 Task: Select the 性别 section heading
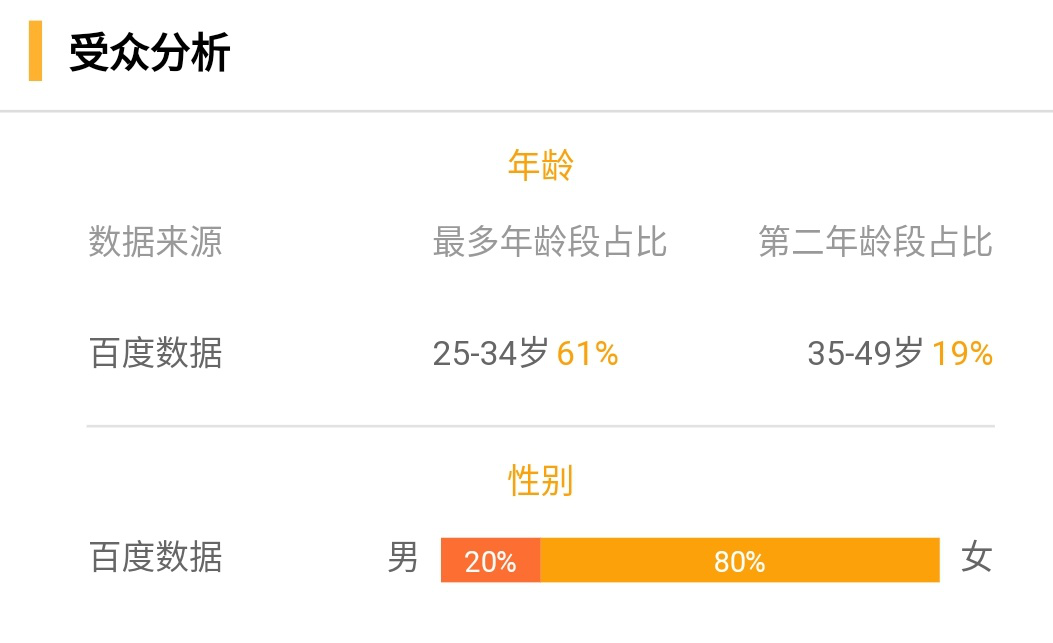tap(541, 481)
